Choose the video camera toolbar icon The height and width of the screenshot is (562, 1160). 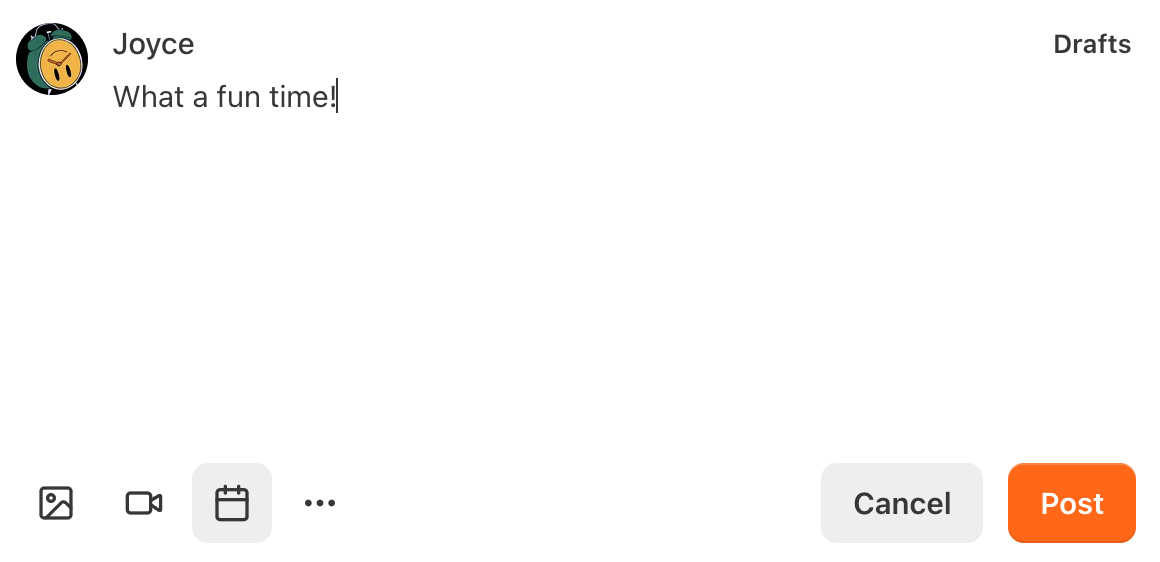click(144, 503)
